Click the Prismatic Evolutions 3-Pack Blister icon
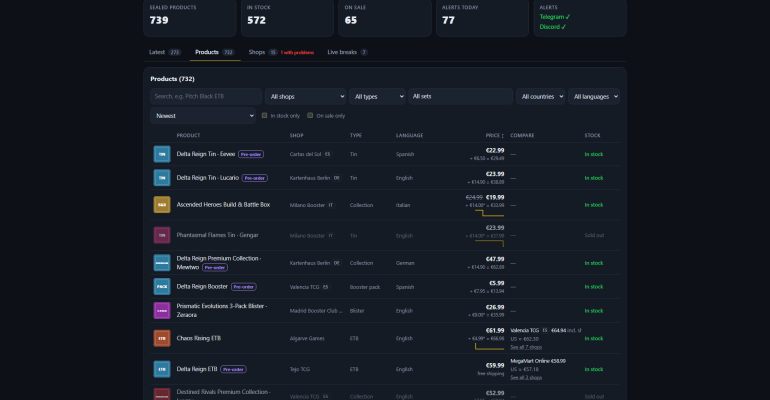This screenshot has width=770, height=400. click(x=162, y=311)
